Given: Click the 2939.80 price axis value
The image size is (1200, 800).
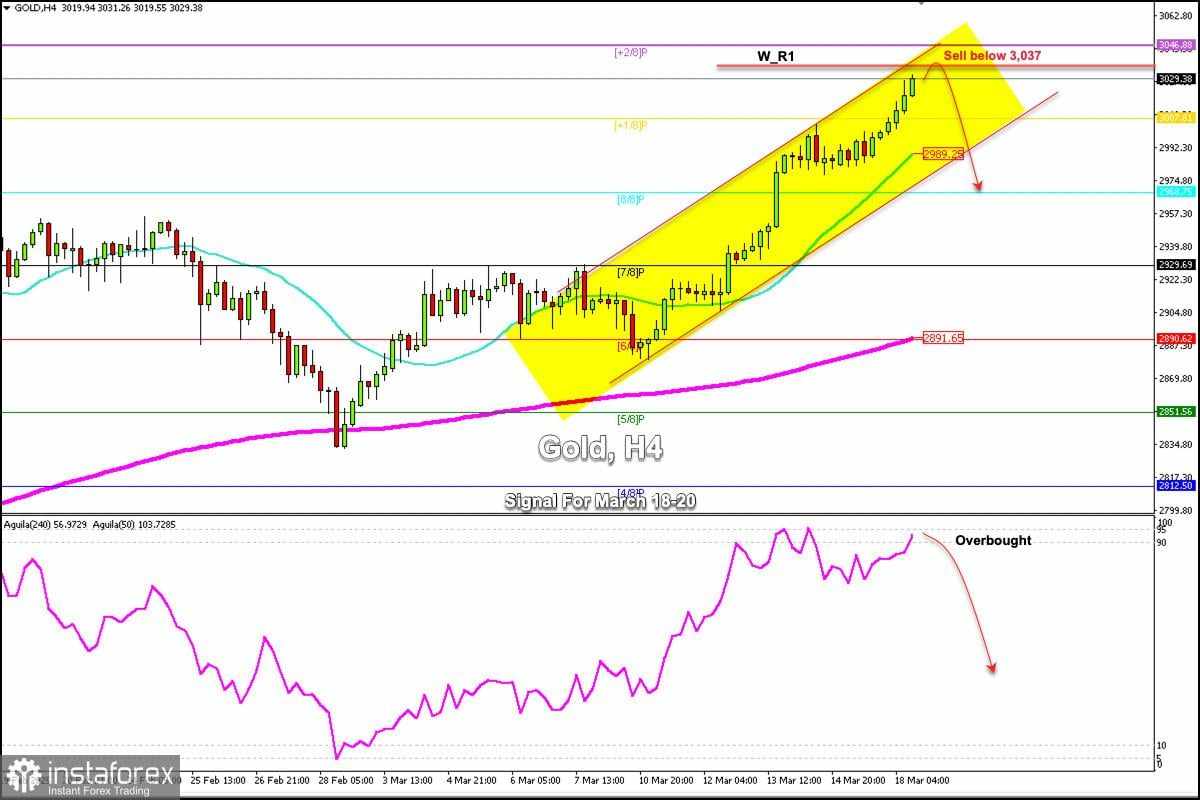Looking at the screenshot, I should click(x=1176, y=247).
